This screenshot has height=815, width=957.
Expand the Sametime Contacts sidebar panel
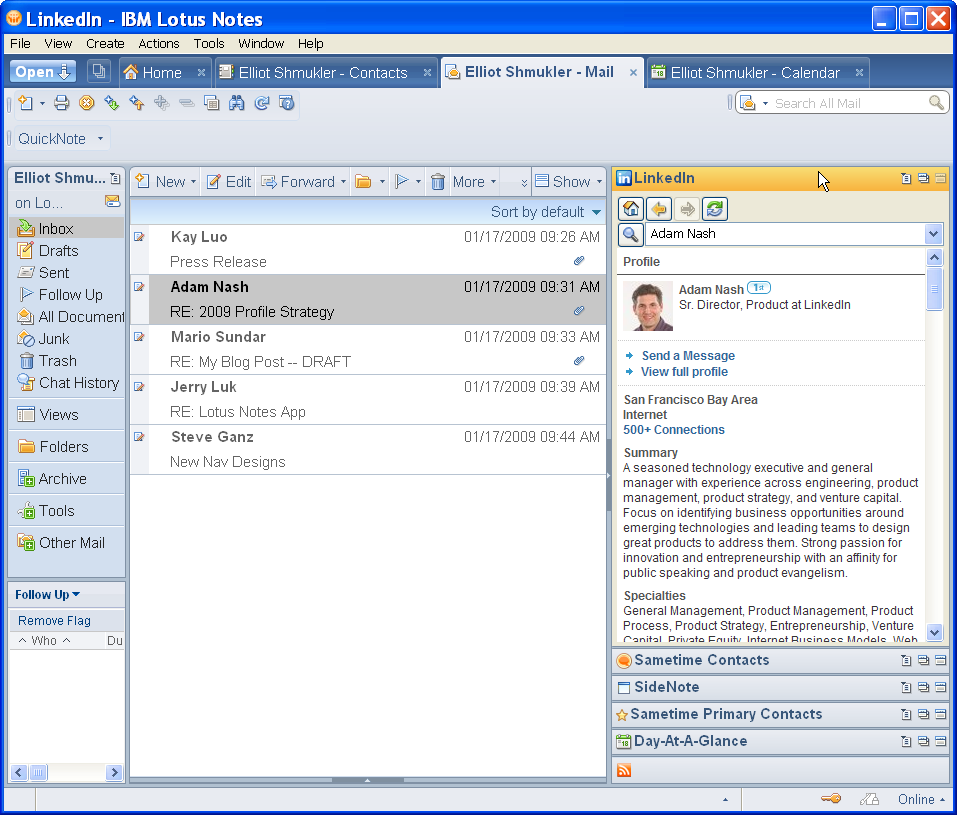(x=701, y=660)
